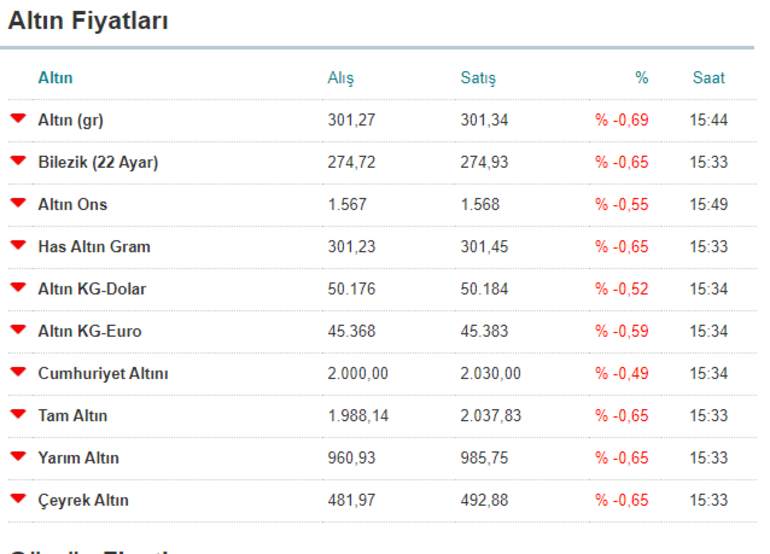Click the Saat column header
Image resolution: width=770 pixels, height=554 pixels.
[x=709, y=78]
